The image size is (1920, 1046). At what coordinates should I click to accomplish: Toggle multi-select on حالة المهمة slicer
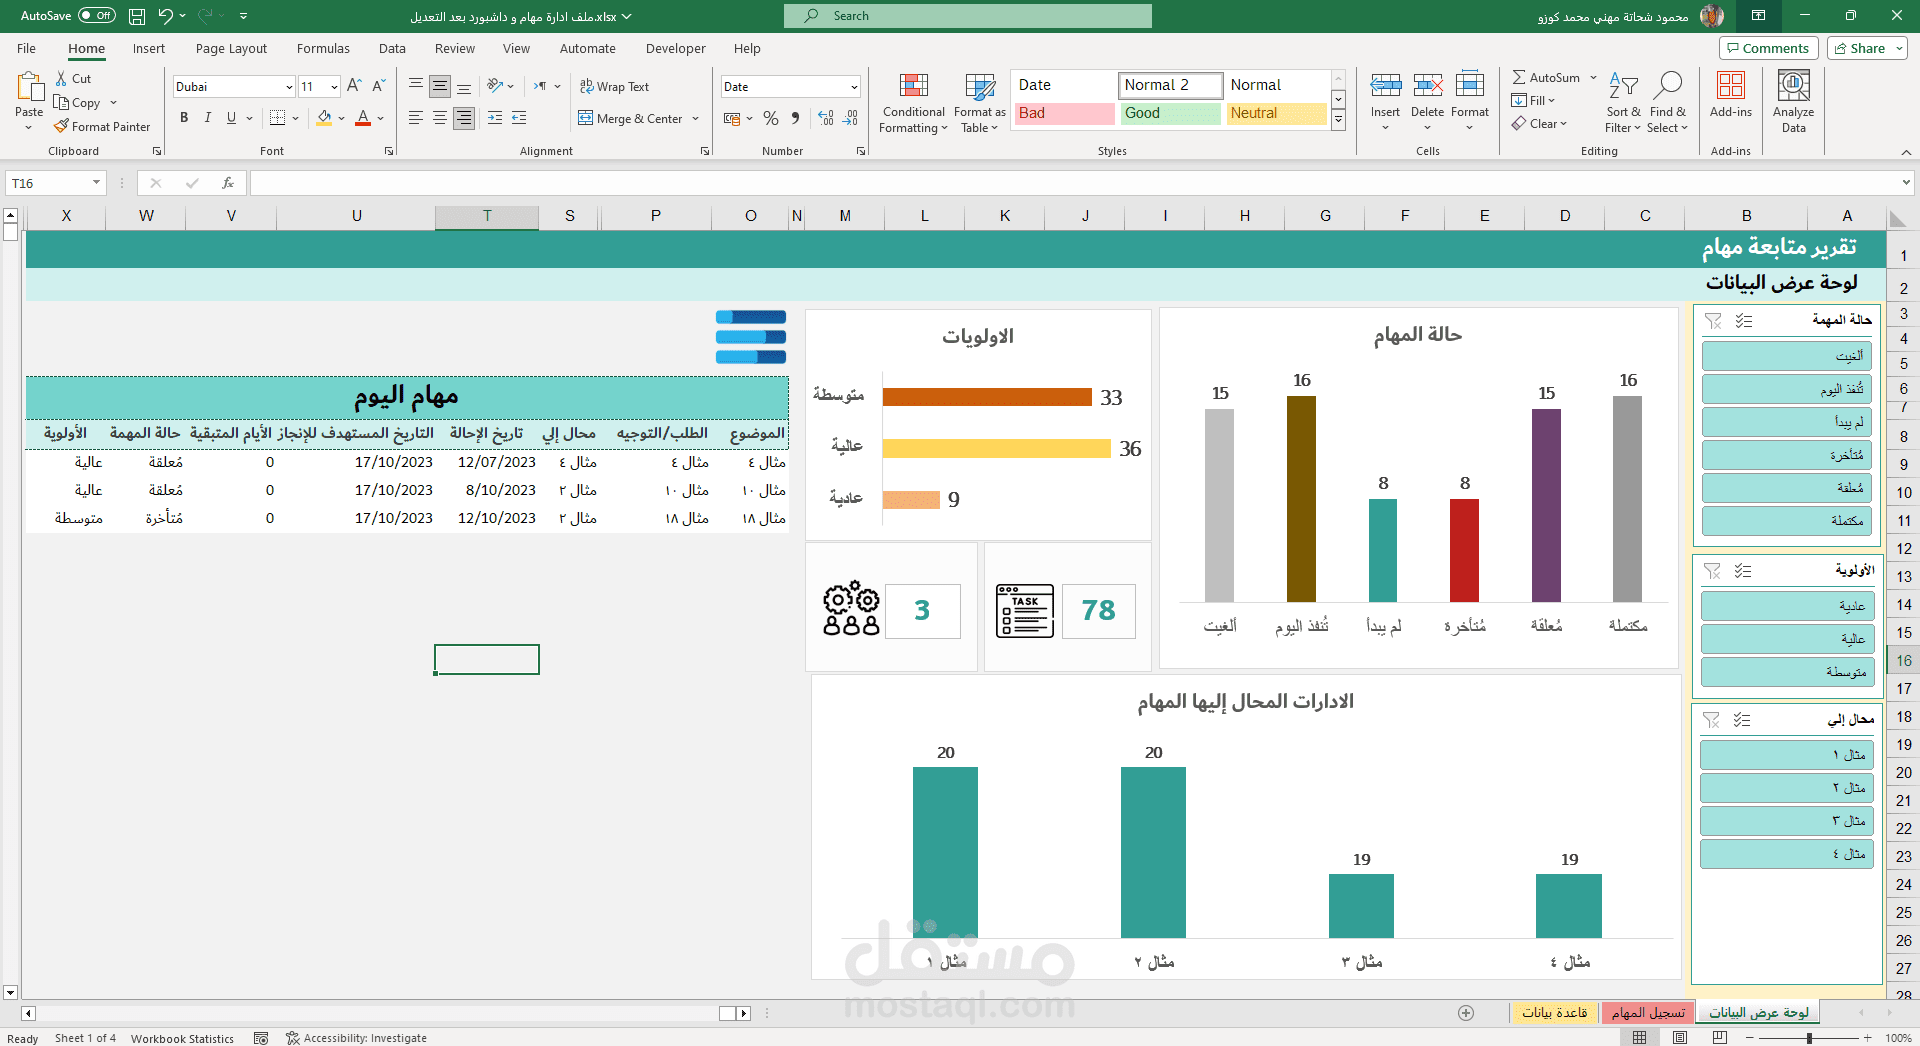pos(1744,321)
